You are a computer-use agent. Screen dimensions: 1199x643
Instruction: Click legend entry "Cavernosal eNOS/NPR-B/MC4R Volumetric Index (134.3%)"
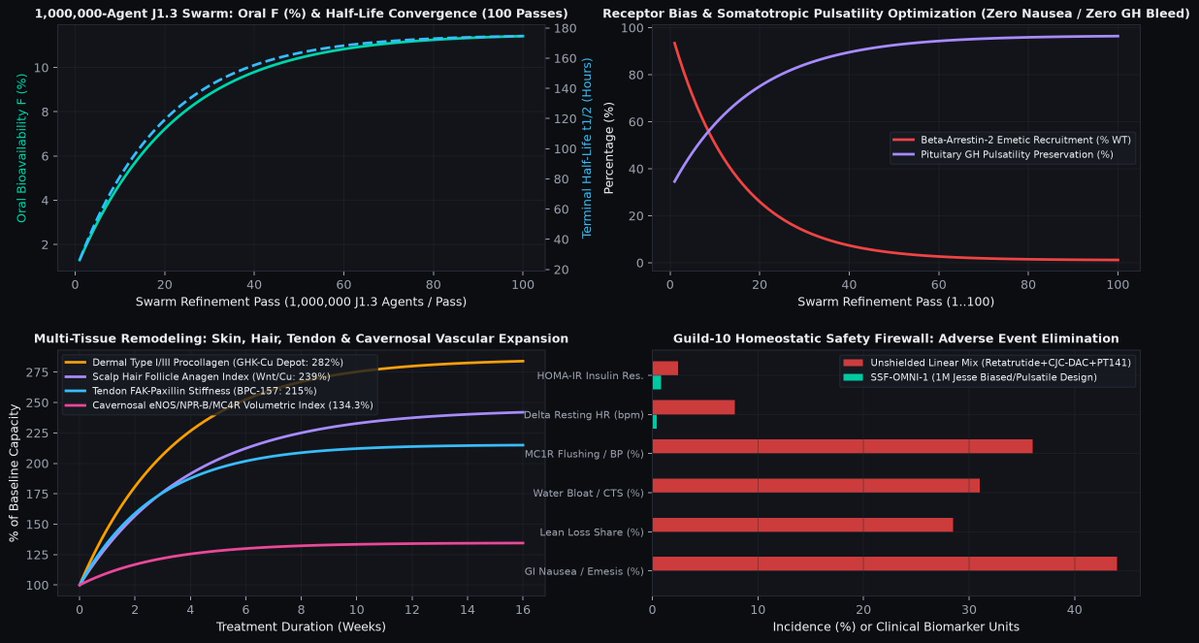coord(233,405)
